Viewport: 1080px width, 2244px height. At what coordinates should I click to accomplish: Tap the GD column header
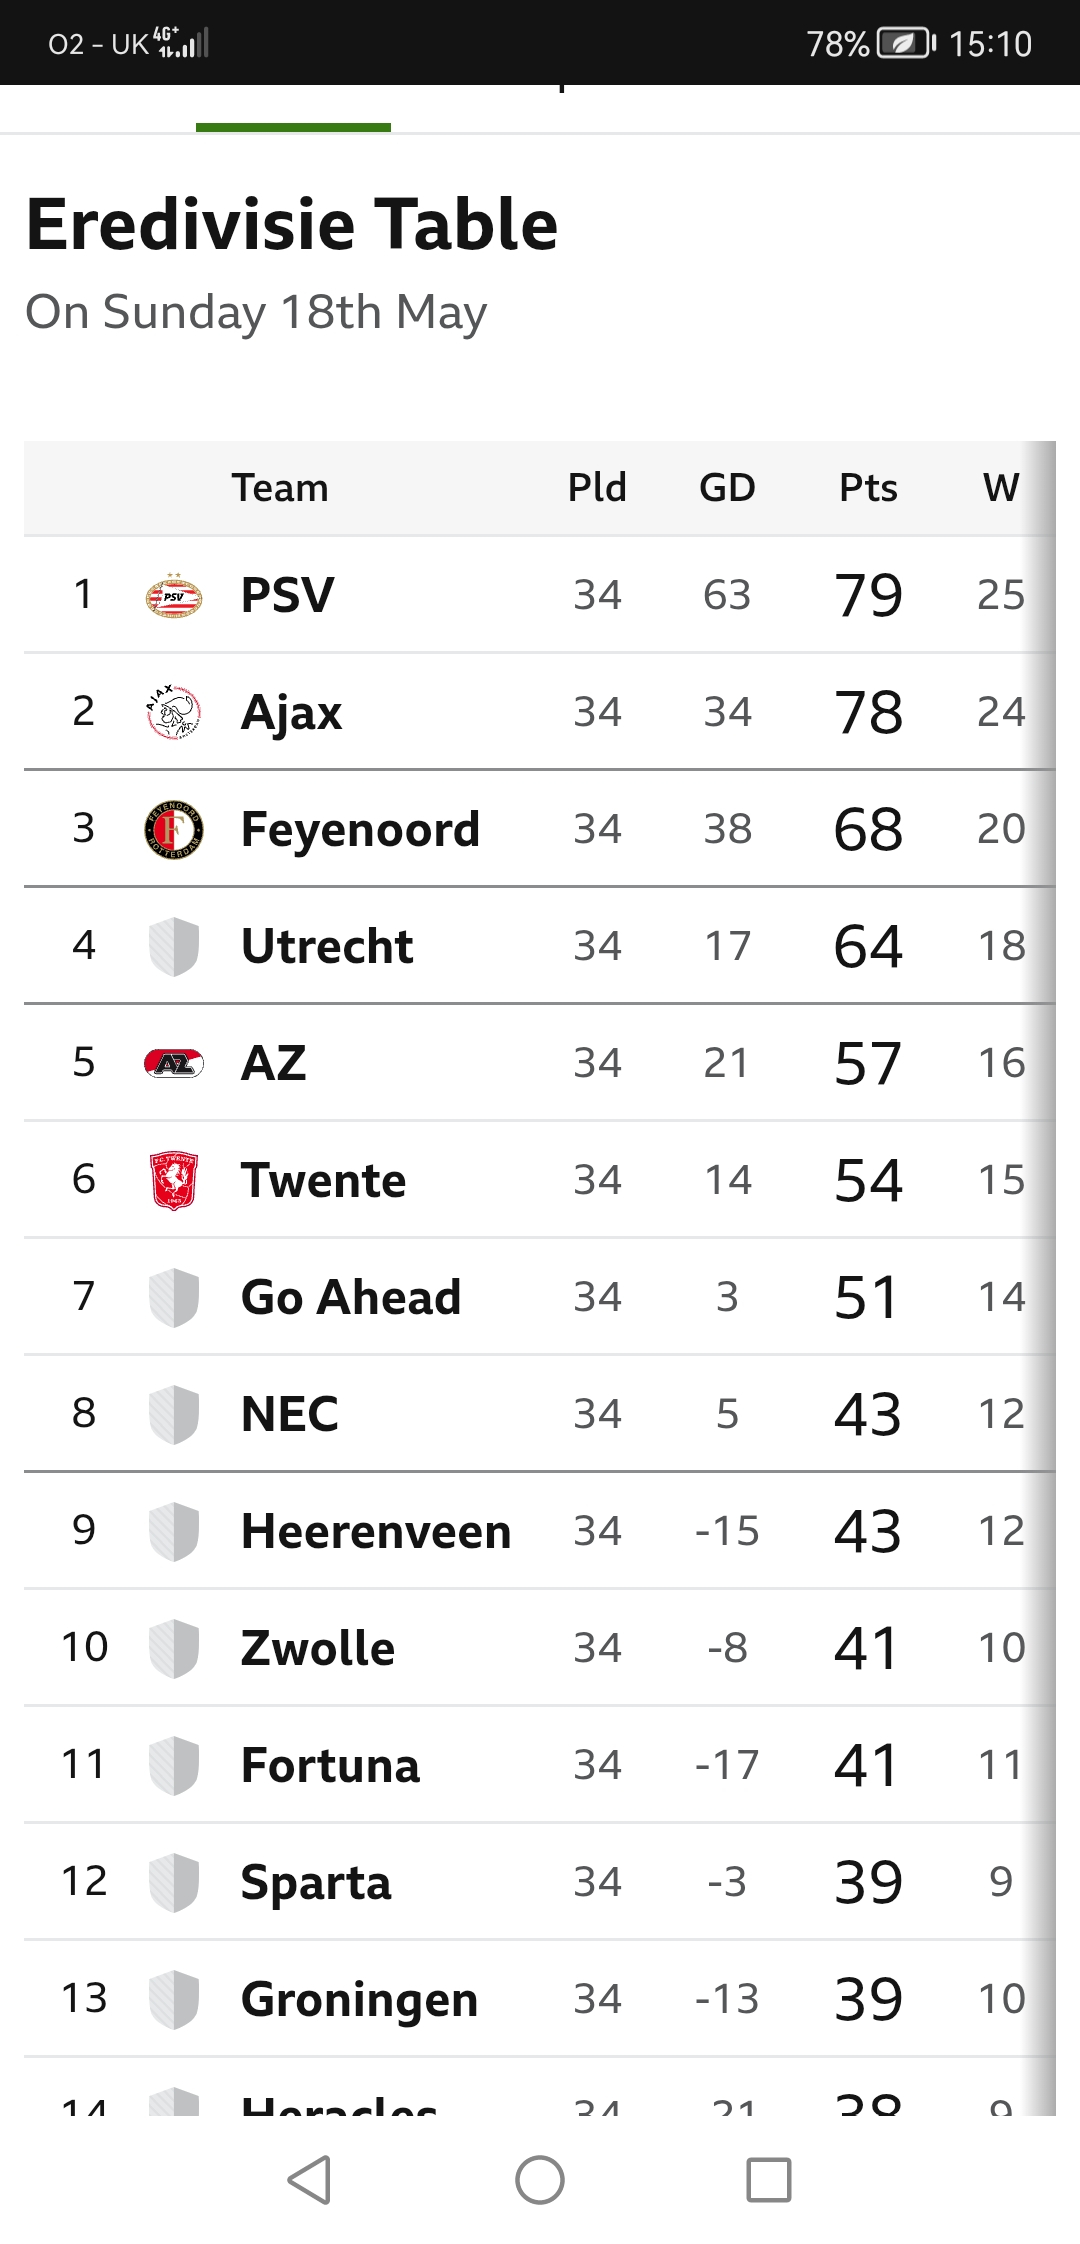(727, 488)
